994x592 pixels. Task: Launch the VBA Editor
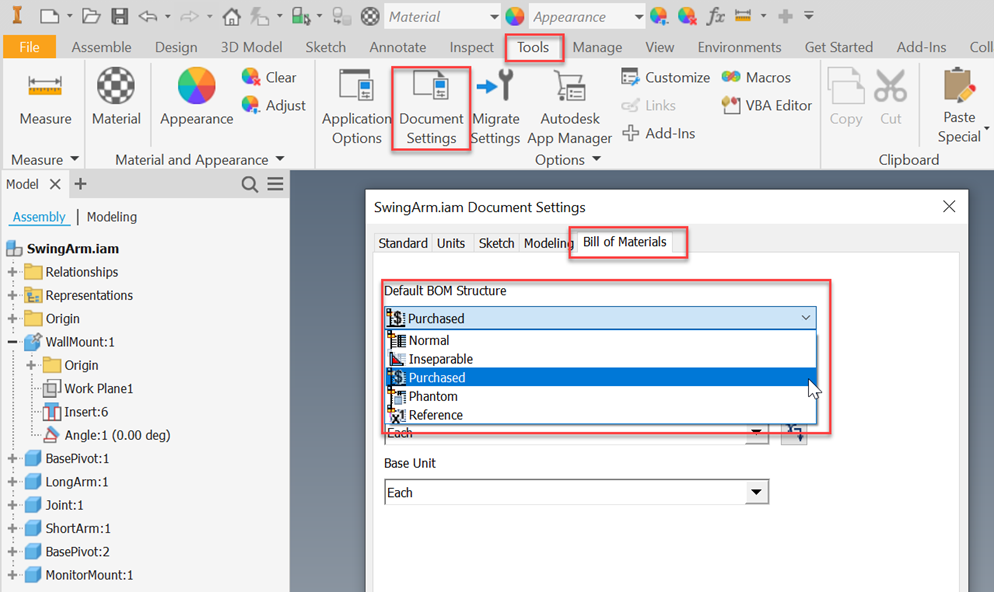tap(767, 105)
